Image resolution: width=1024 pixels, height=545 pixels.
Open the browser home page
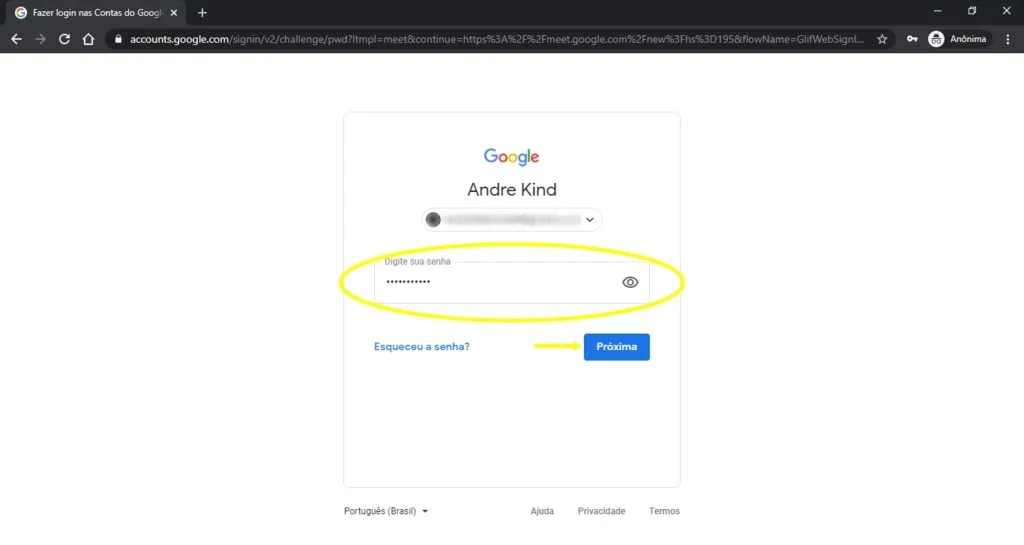pyautogui.click(x=88, y=39)
